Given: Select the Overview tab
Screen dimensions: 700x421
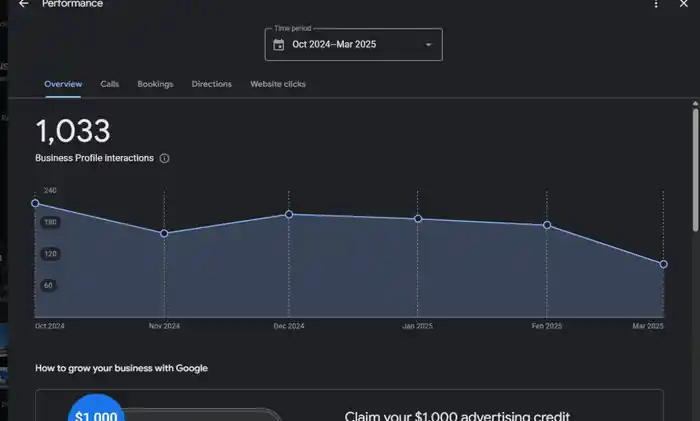Looking at the screenshot, I should coord(63,84).
